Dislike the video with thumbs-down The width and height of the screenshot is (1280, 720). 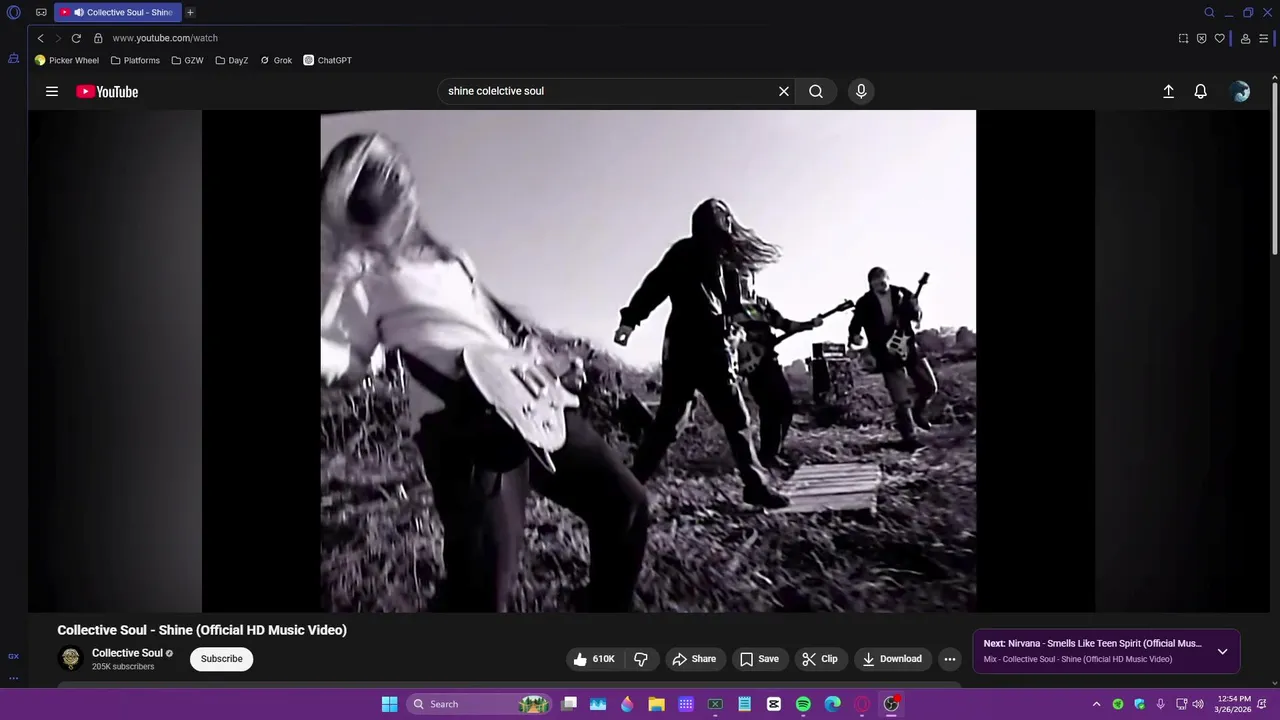[x=641, y=659]
